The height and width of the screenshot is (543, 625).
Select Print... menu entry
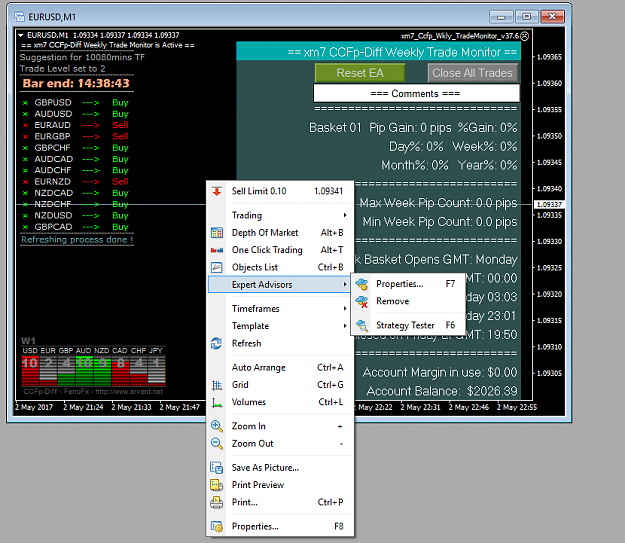280,502
